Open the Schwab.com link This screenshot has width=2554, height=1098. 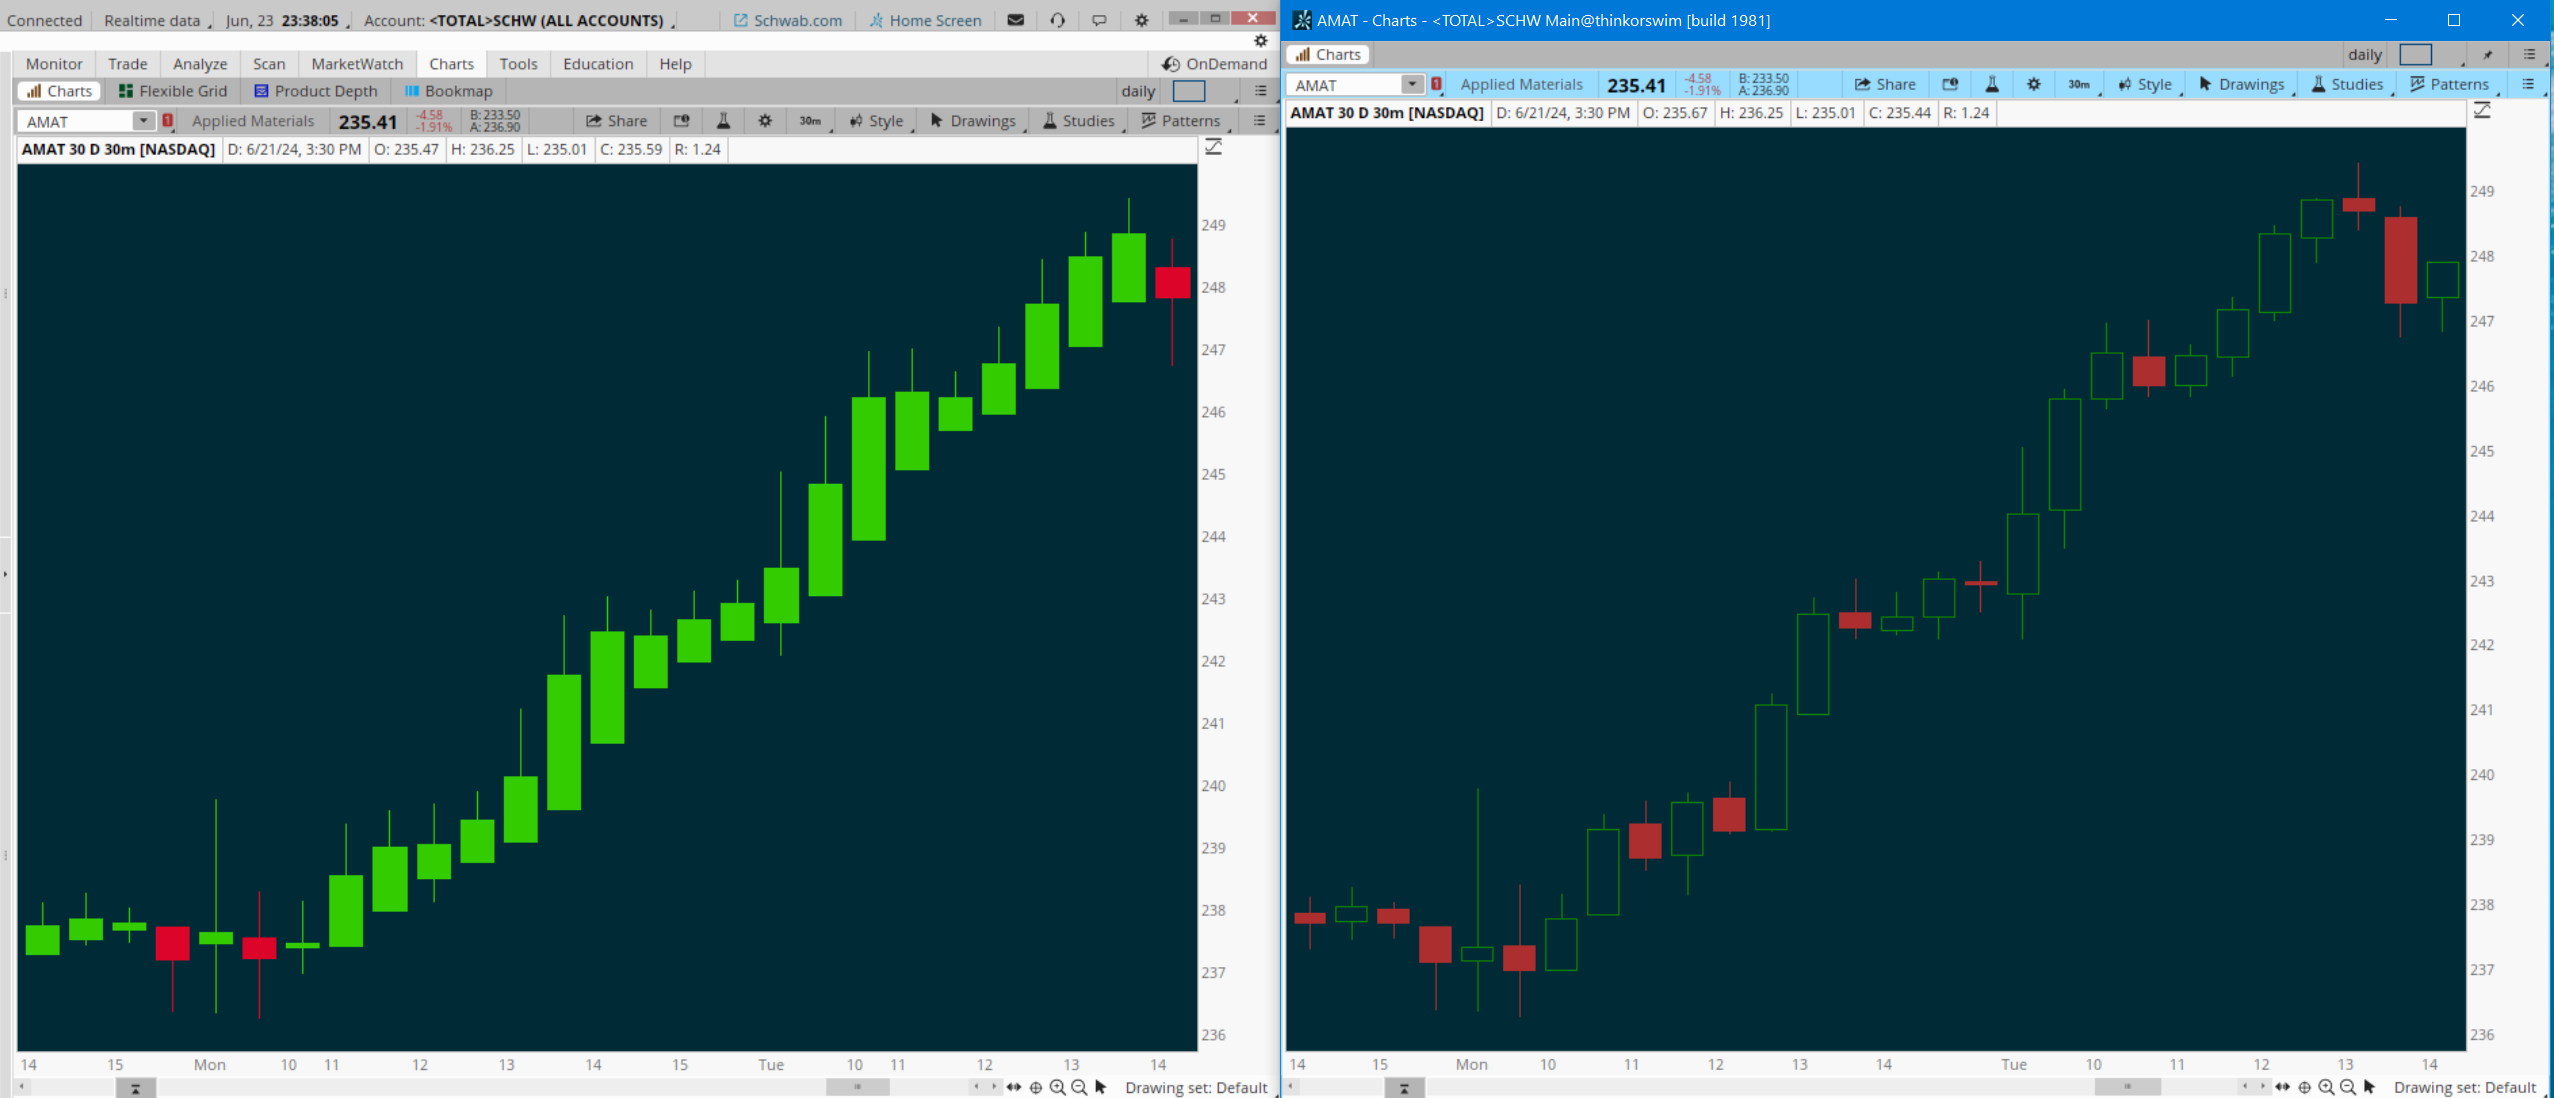pos(788,20)
